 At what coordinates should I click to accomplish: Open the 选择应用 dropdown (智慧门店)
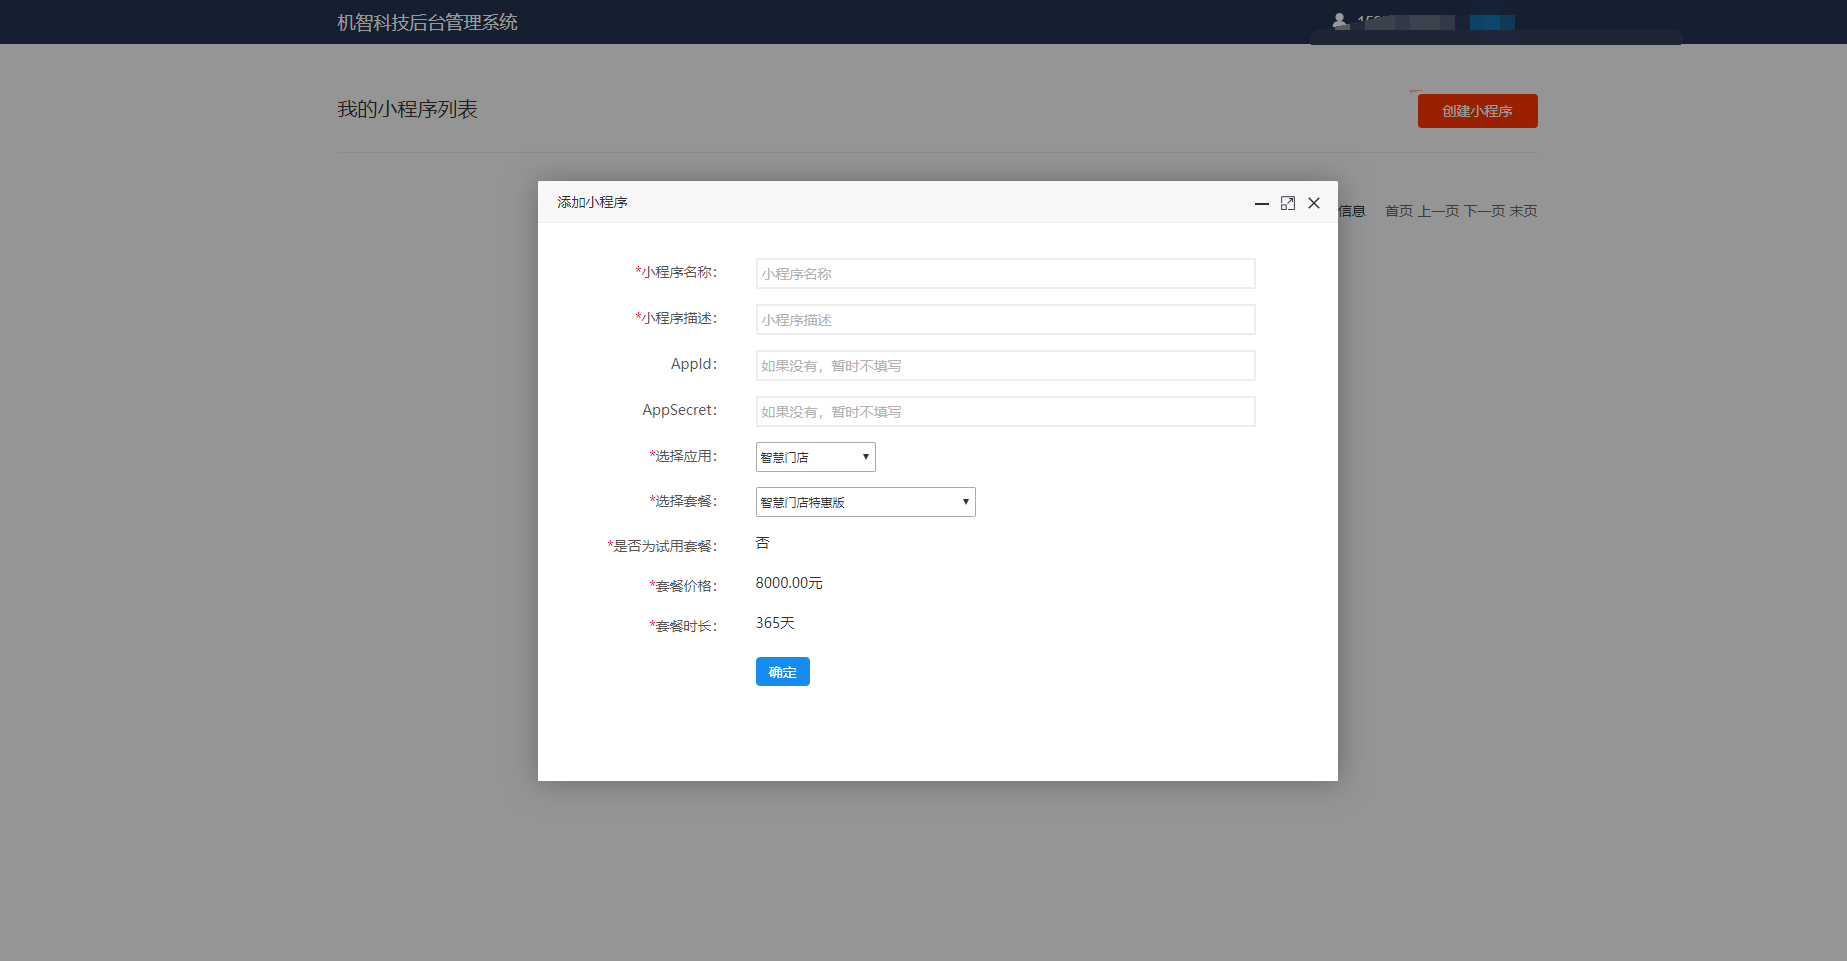click(x=815, y=457)
